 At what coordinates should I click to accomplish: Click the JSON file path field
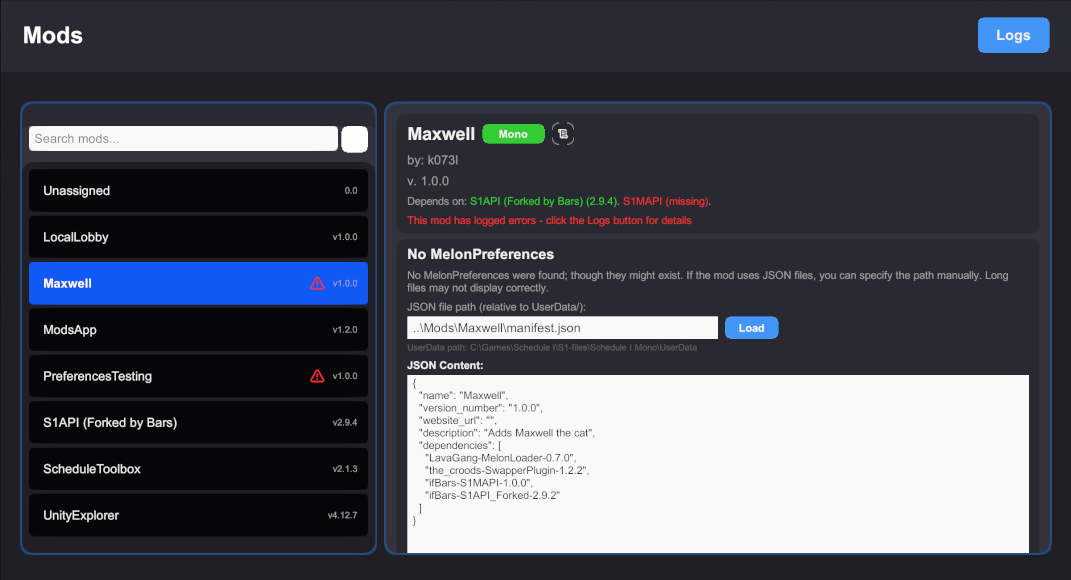click(x=560, y=327)
